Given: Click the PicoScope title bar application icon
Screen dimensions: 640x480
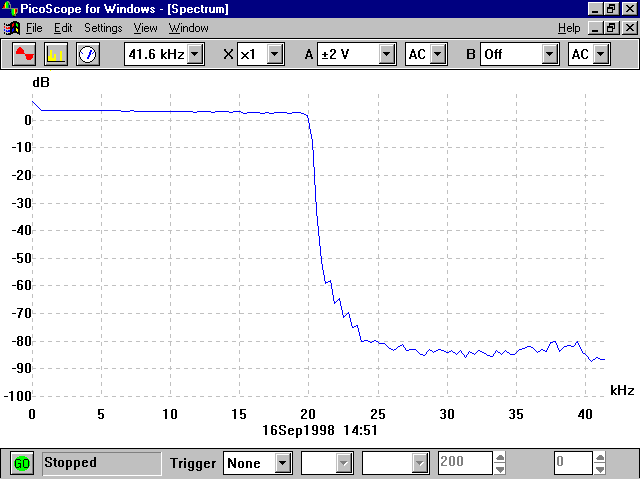Looking at the screenshot, I should click(x=10, y=8).
